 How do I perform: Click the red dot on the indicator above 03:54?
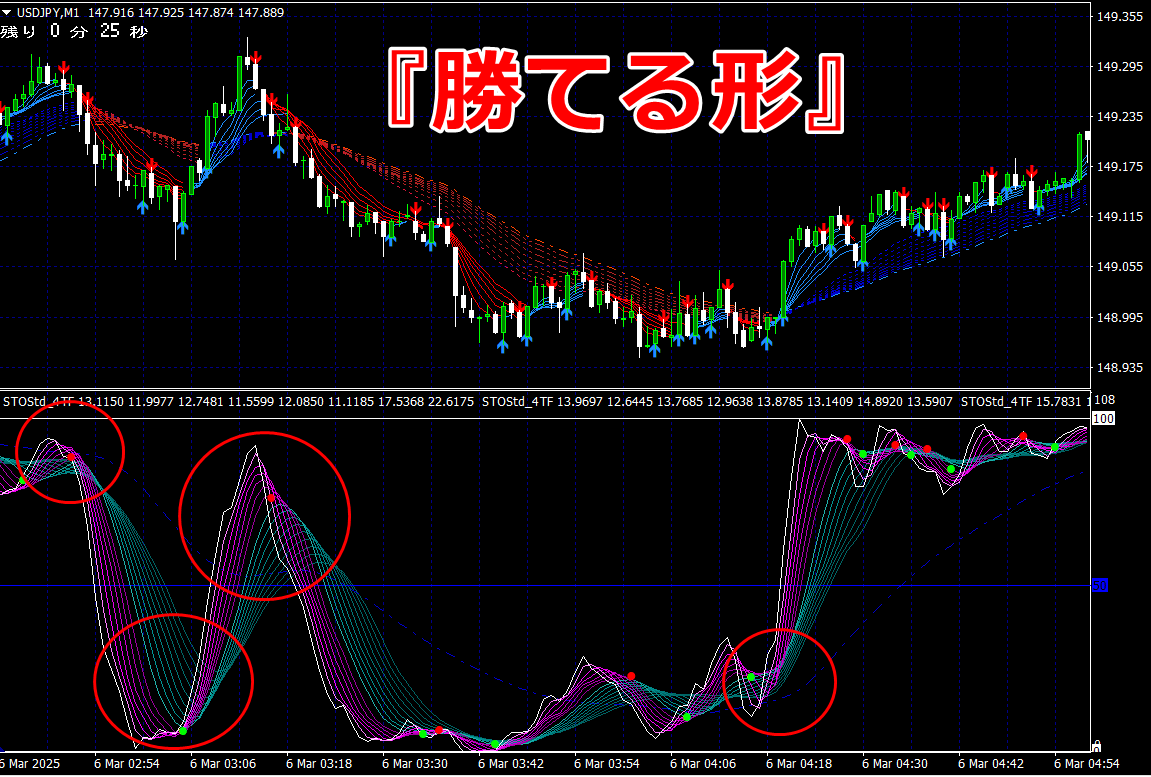[x=631, y=676]
